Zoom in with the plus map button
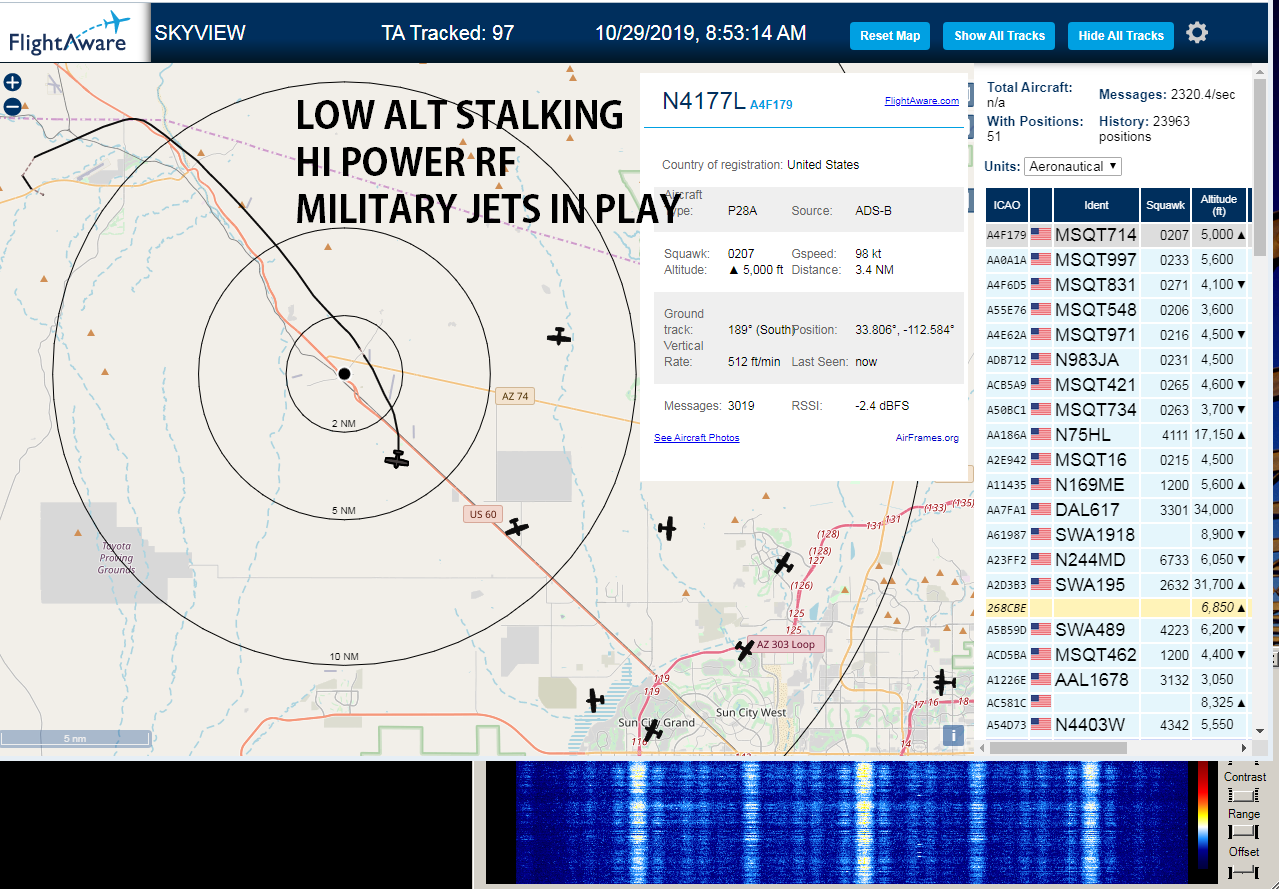Viewport: 1279px width, 889px height. pyautogui.click(x=12, y=83)
